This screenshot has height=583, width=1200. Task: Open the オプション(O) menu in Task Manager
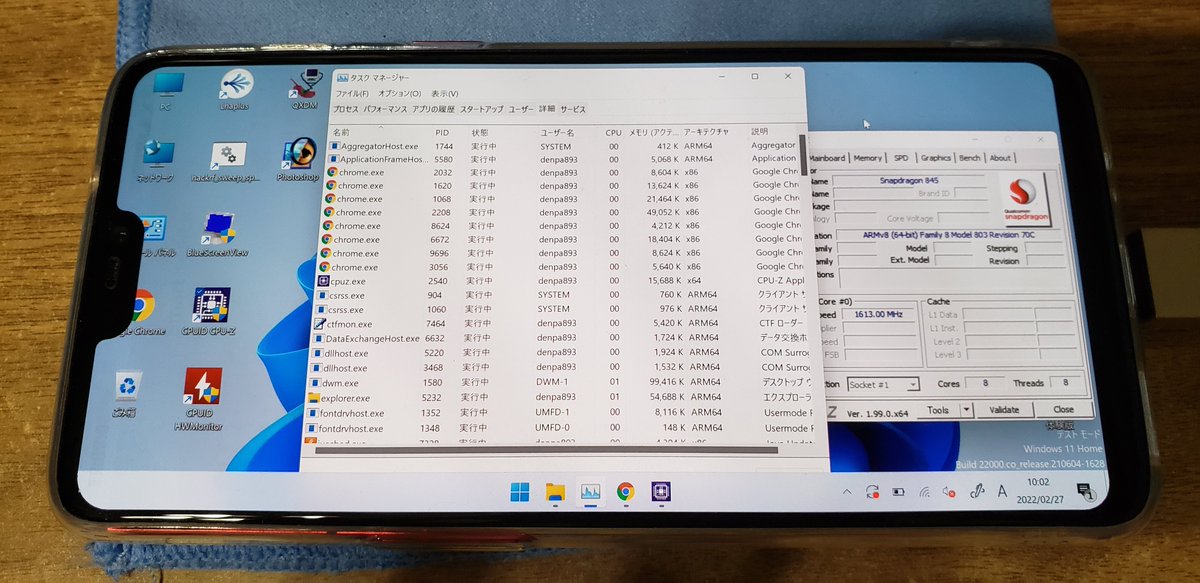click(x=400, y=93)
